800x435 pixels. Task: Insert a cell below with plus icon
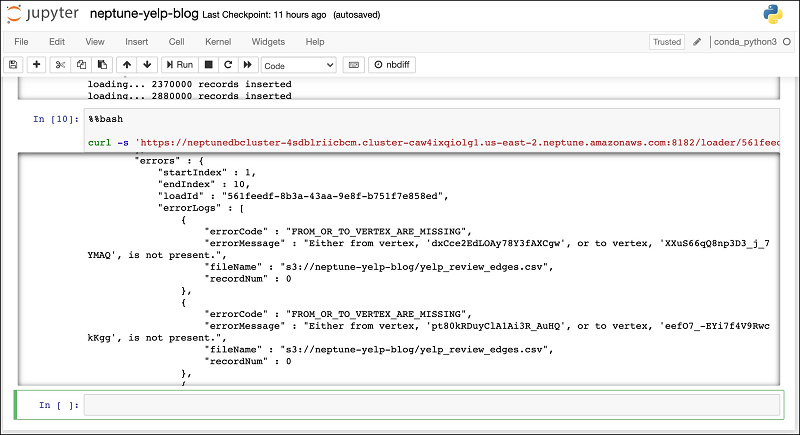(36, 65)
